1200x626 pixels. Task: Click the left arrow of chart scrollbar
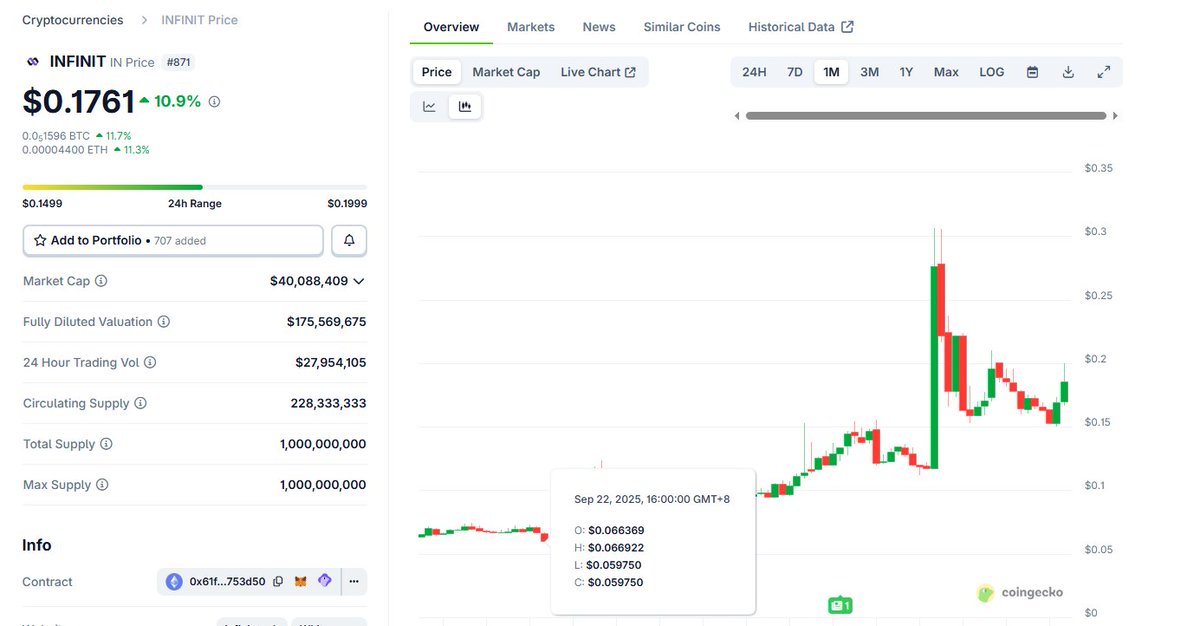pyautogui.click(x=737, y=116)
